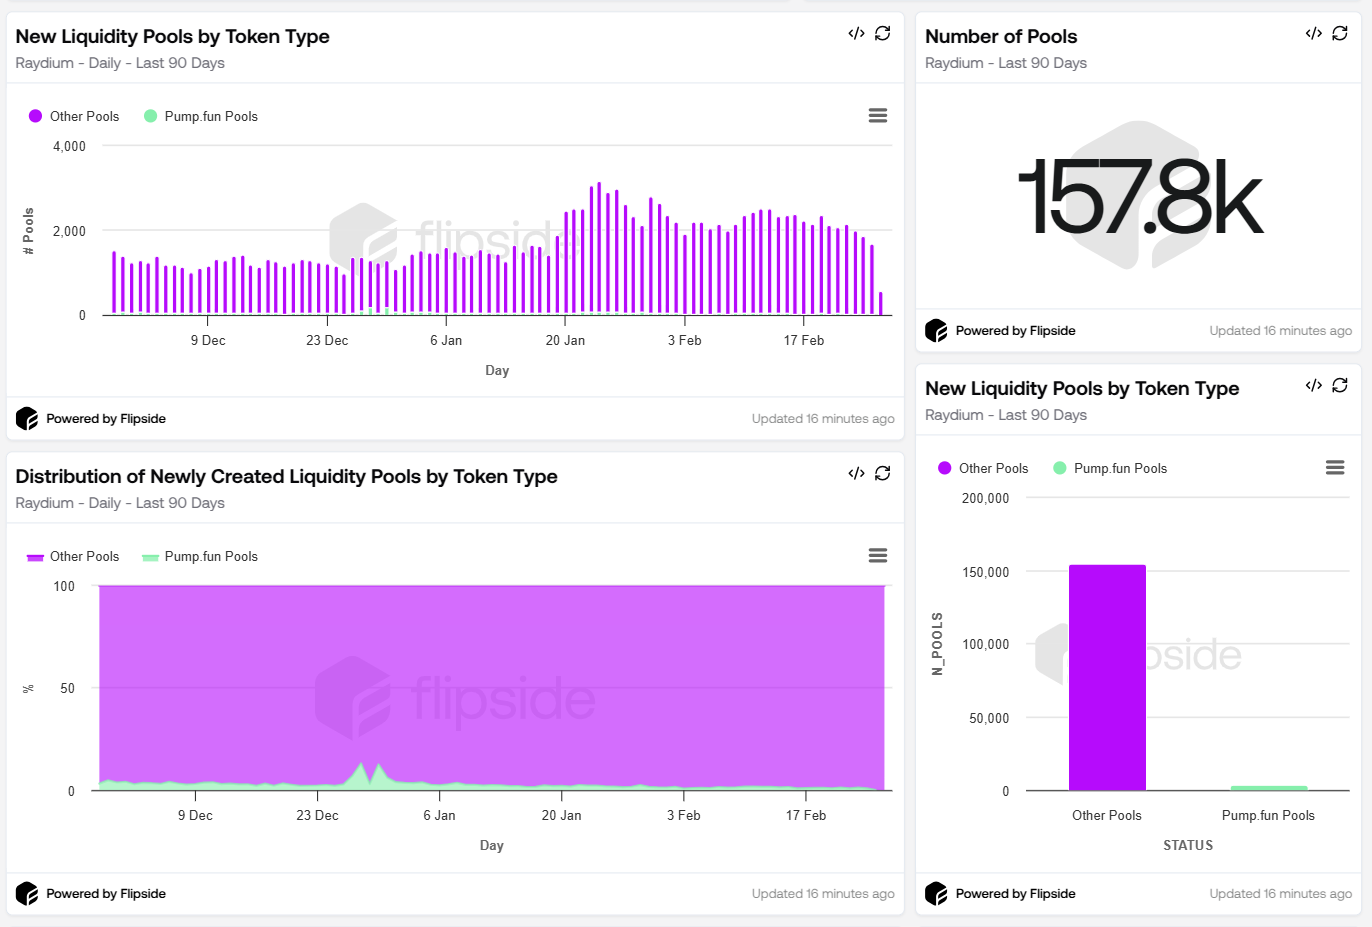Refresh the daily New Liquidity Pools chart
Screen dimensions: 1372x927
pyautogui.click(x=883, y=33)
